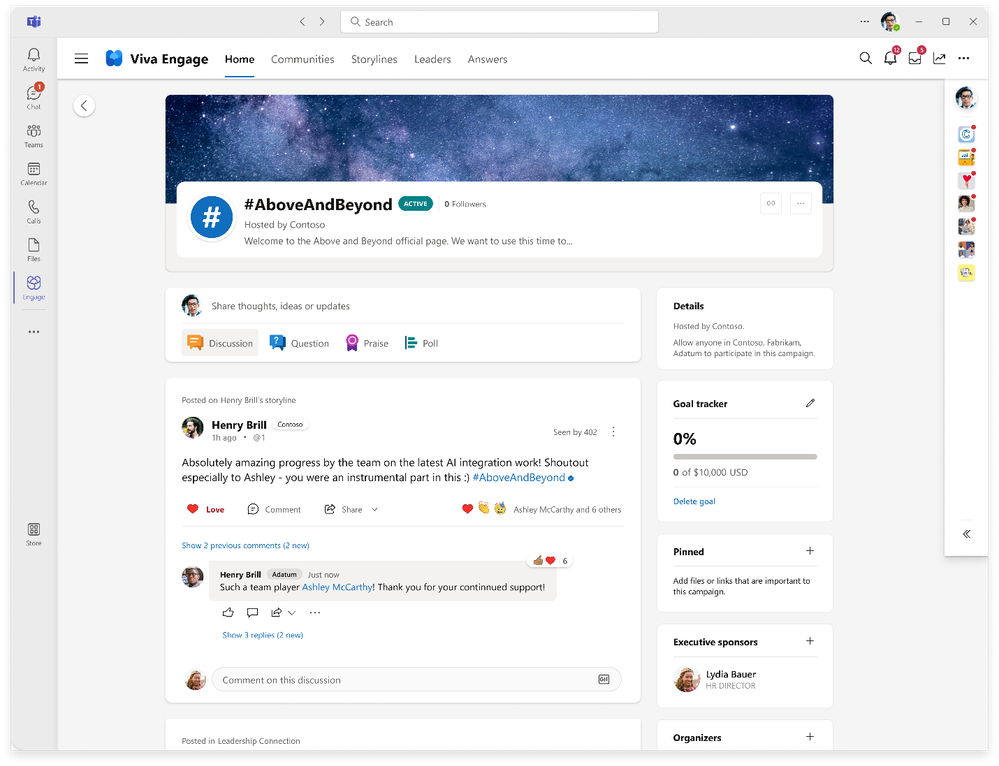Click the Teams search box

point(500,22)
